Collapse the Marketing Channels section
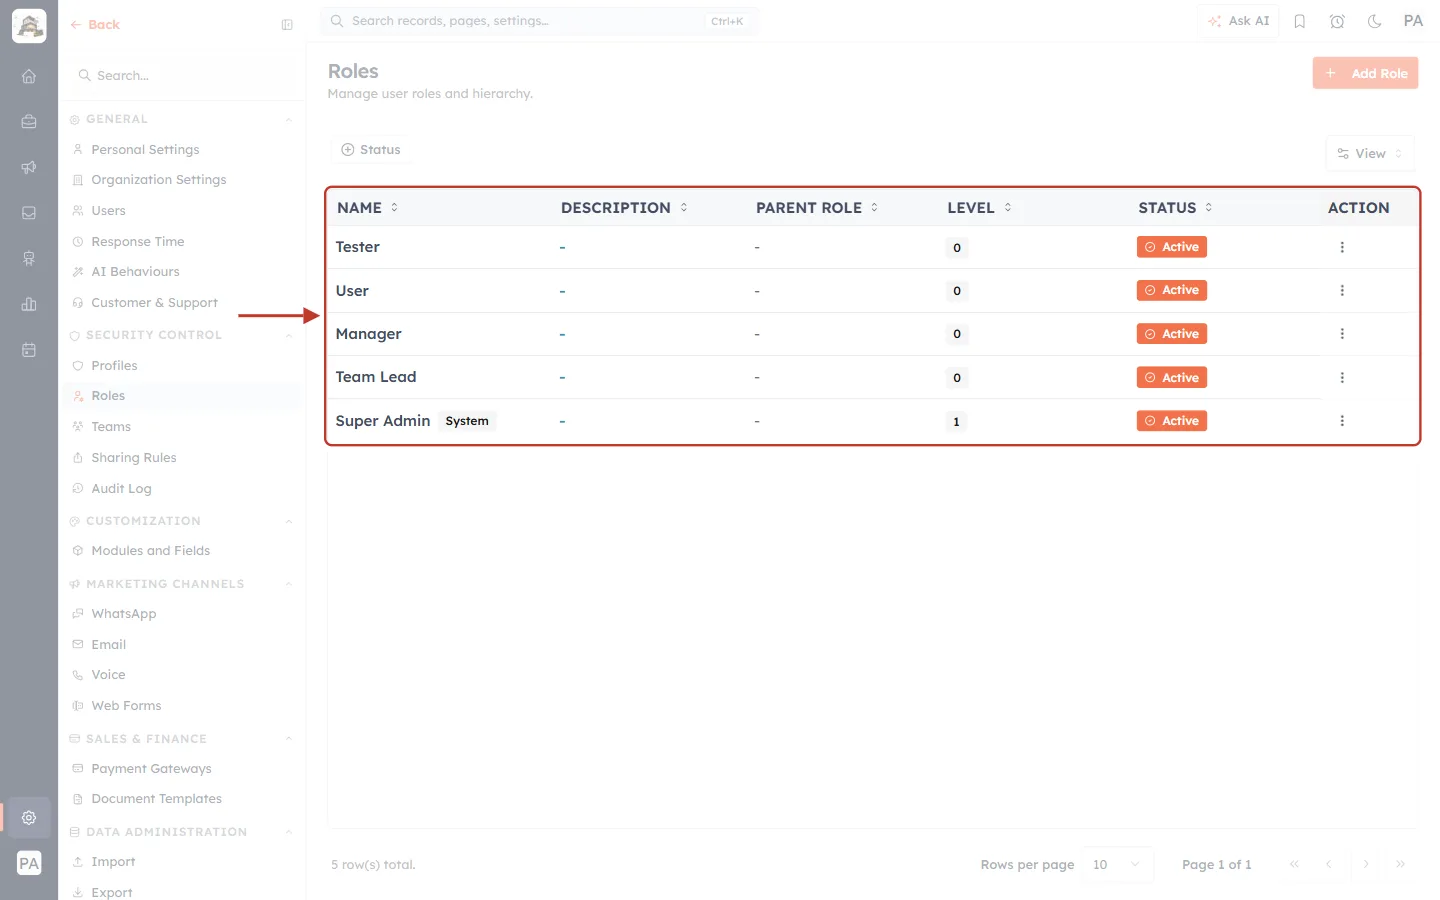Image resolution: width=1440 pixels, height=900 pixels. tap(288, 585)
